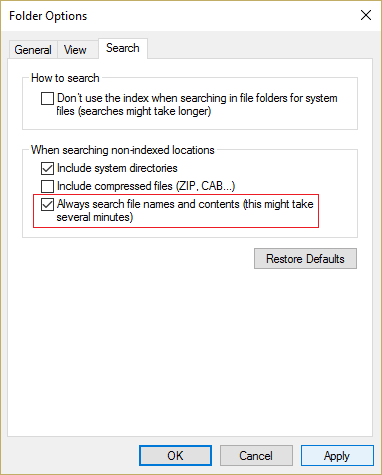Click the "How to search" group heading
This screenshot has width=382, height=475.
[x=65, y=78]
